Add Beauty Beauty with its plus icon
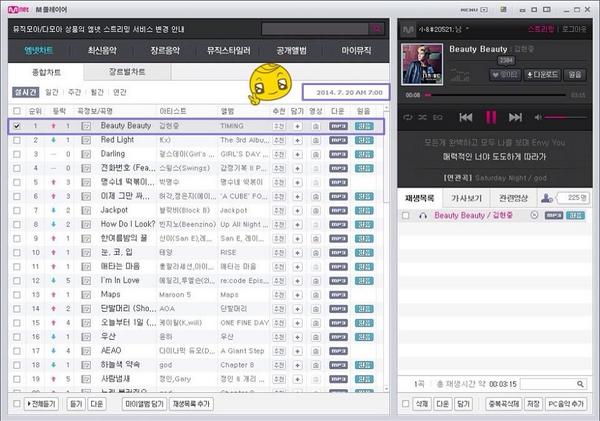Image resolution: width=600 pixels, height=421 pixels. pyautogui.click(x=297, y=126)
